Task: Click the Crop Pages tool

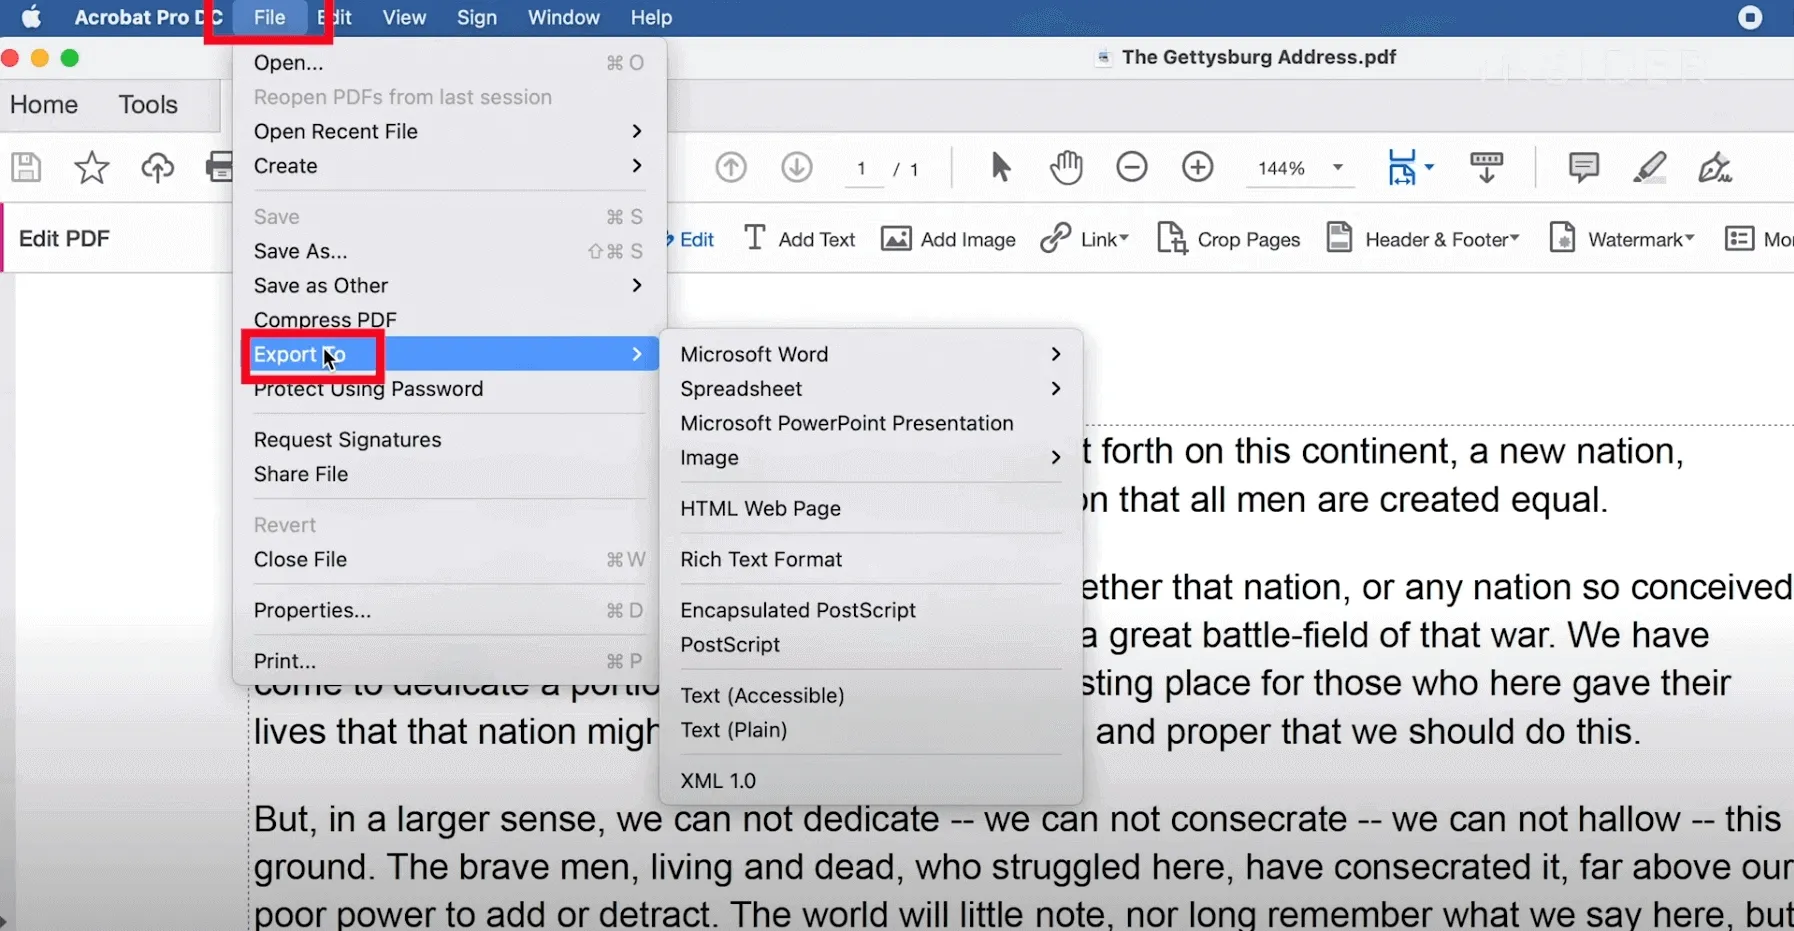Action: (1228, 239)
